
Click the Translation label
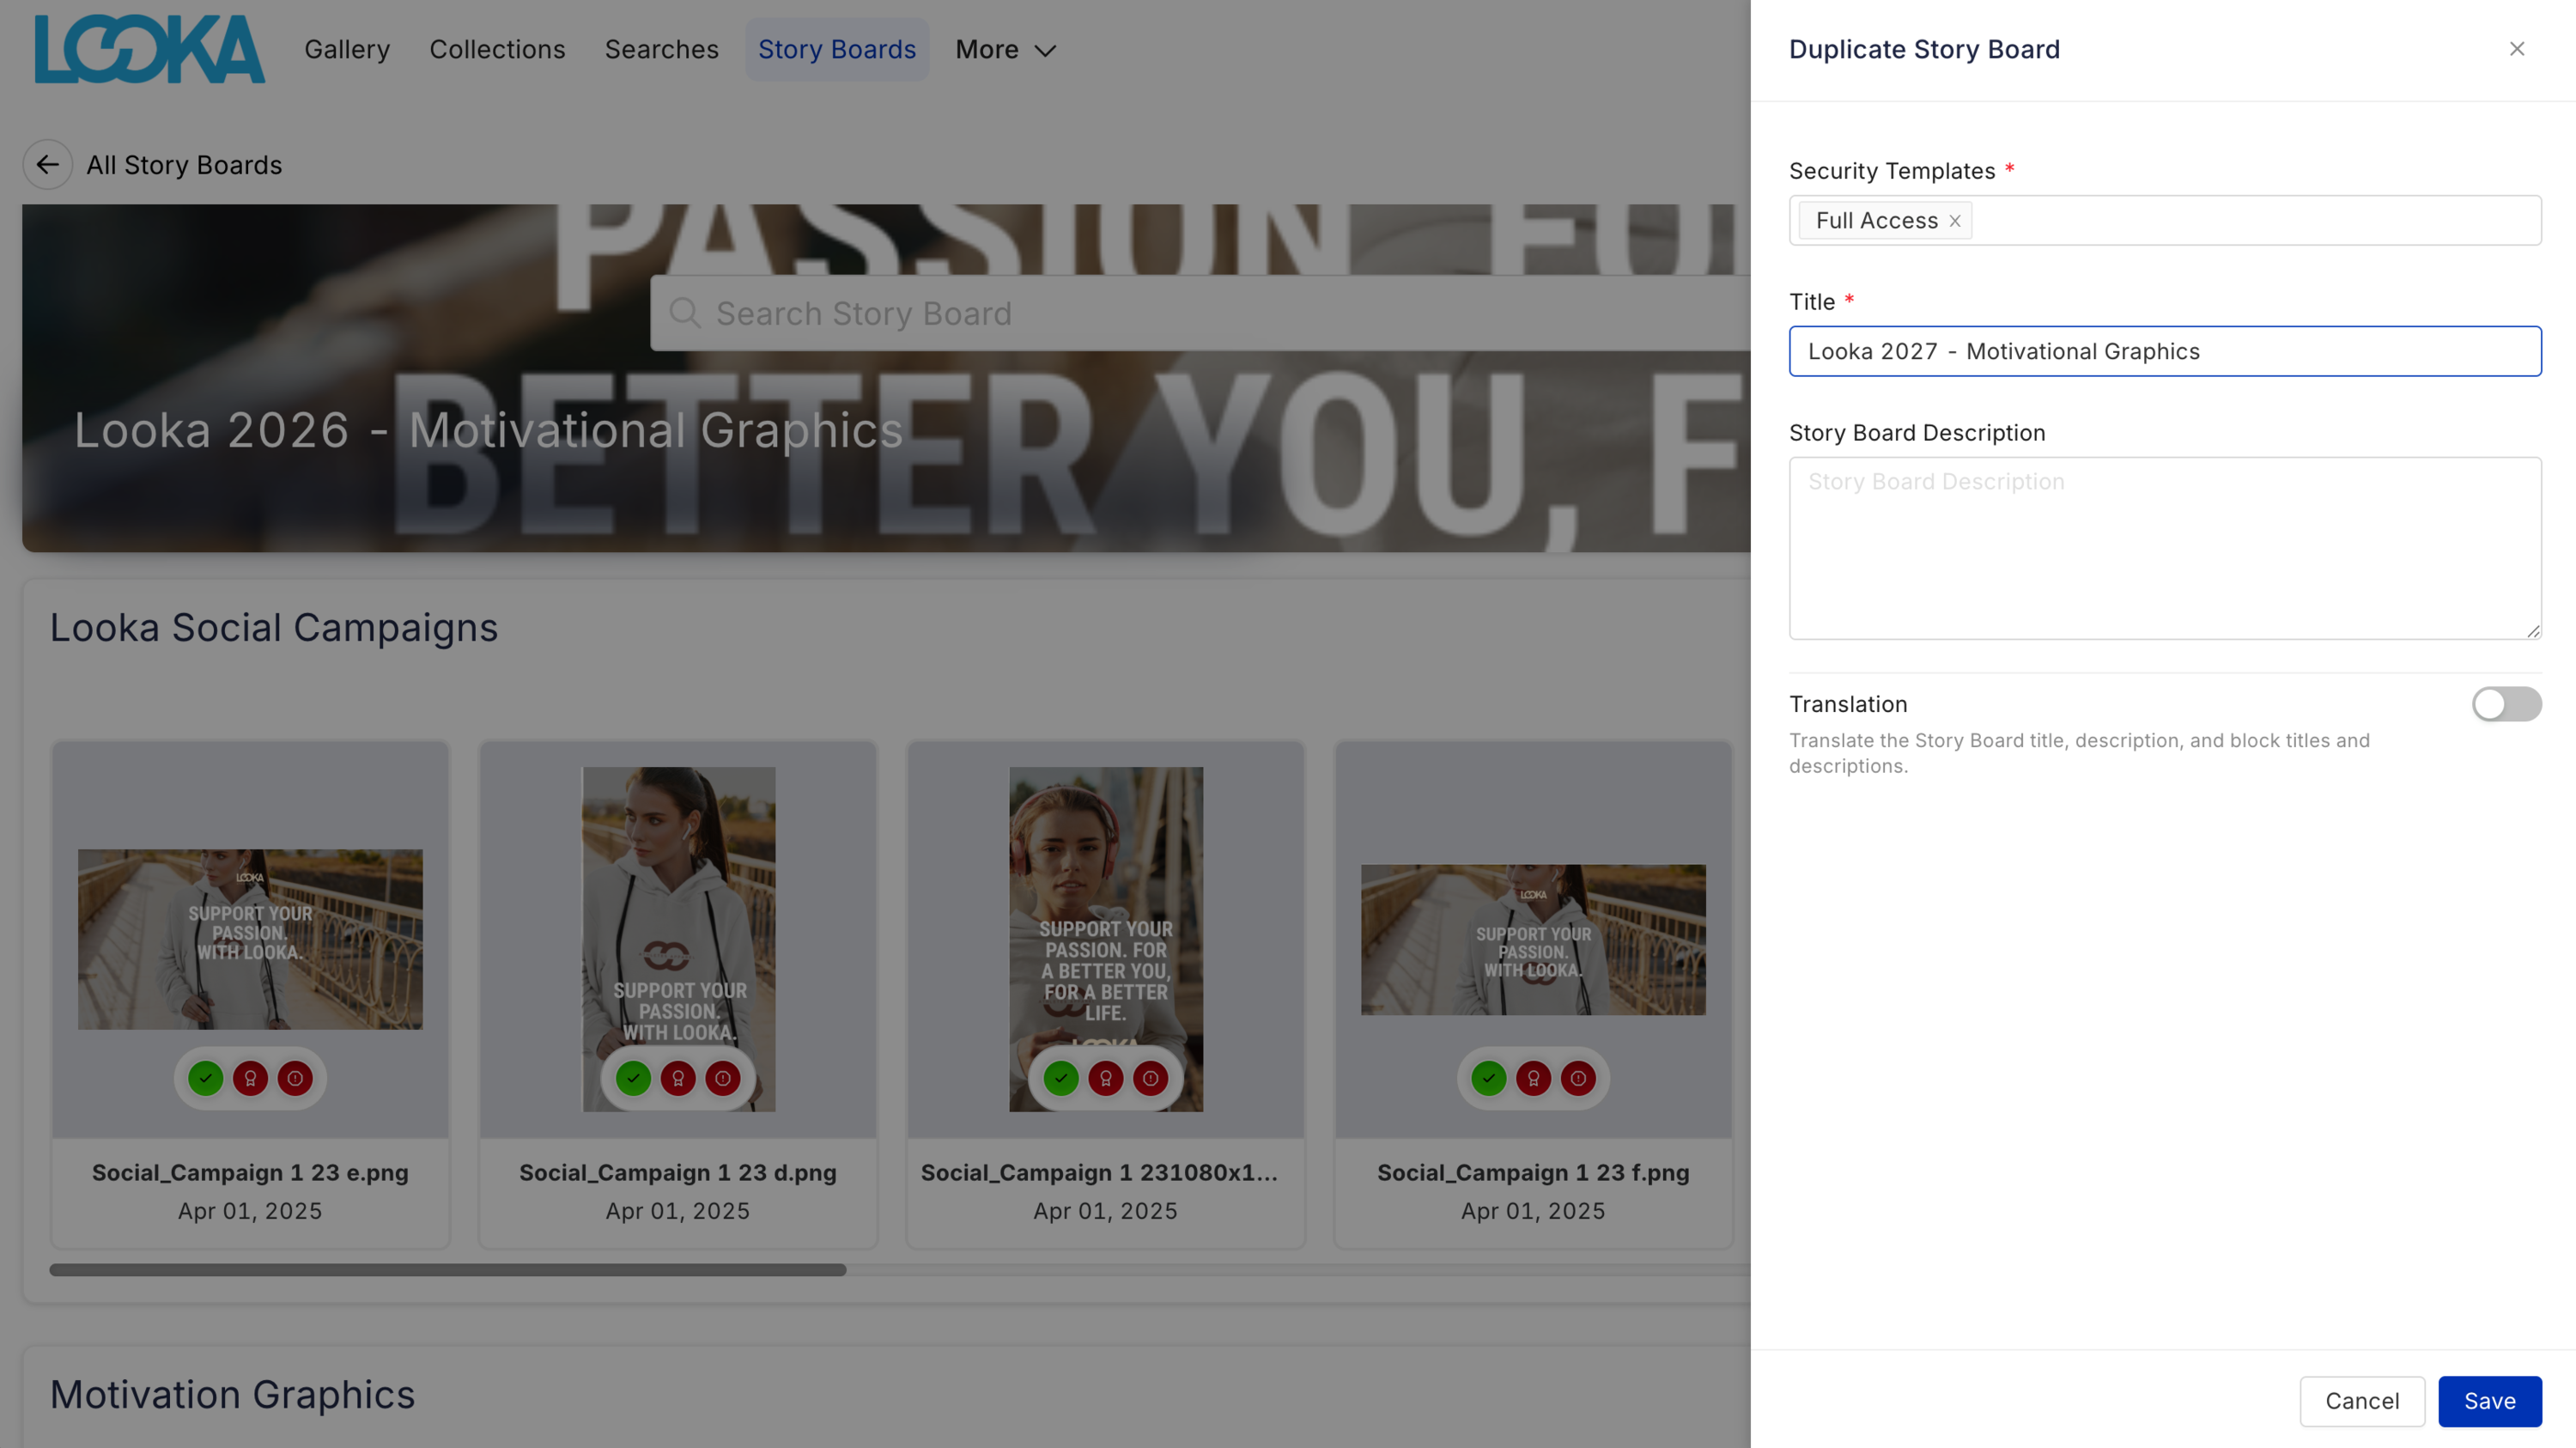point(1848,704)
